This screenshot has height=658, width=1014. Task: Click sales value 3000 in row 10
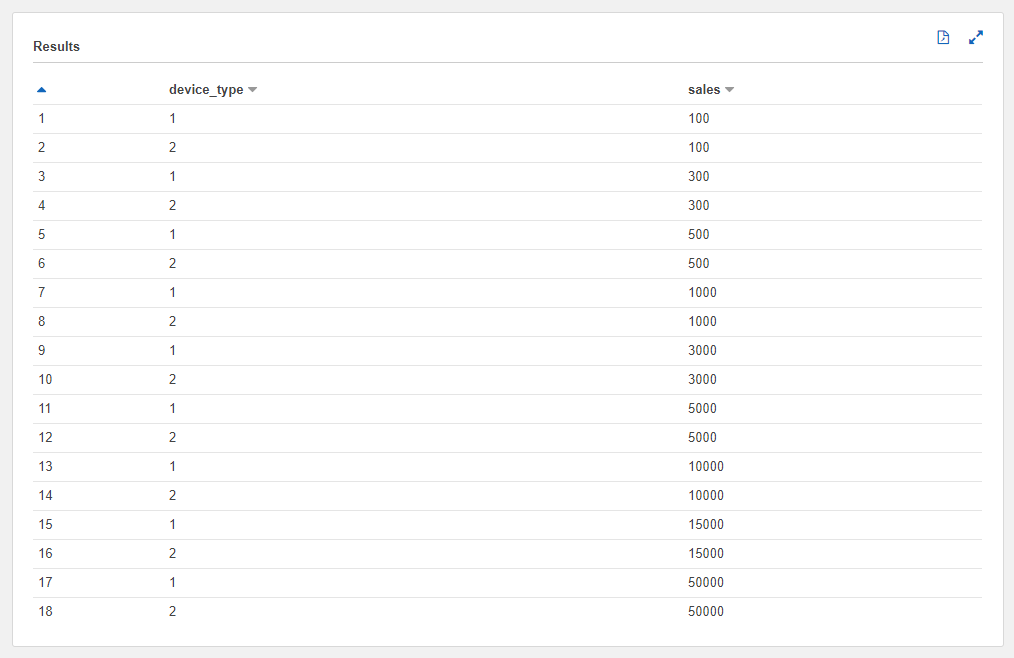[x=702, y=379]
